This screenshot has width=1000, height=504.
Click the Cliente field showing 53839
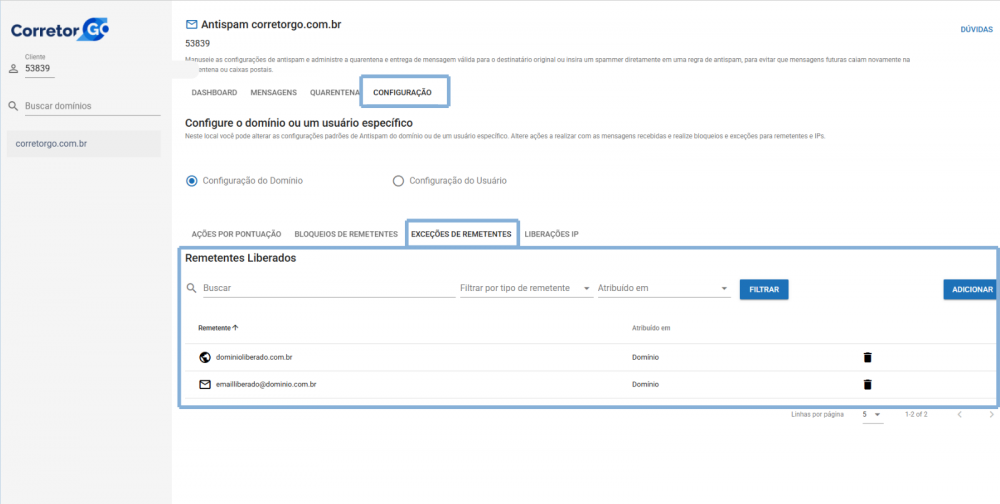[x=40, y=68]
